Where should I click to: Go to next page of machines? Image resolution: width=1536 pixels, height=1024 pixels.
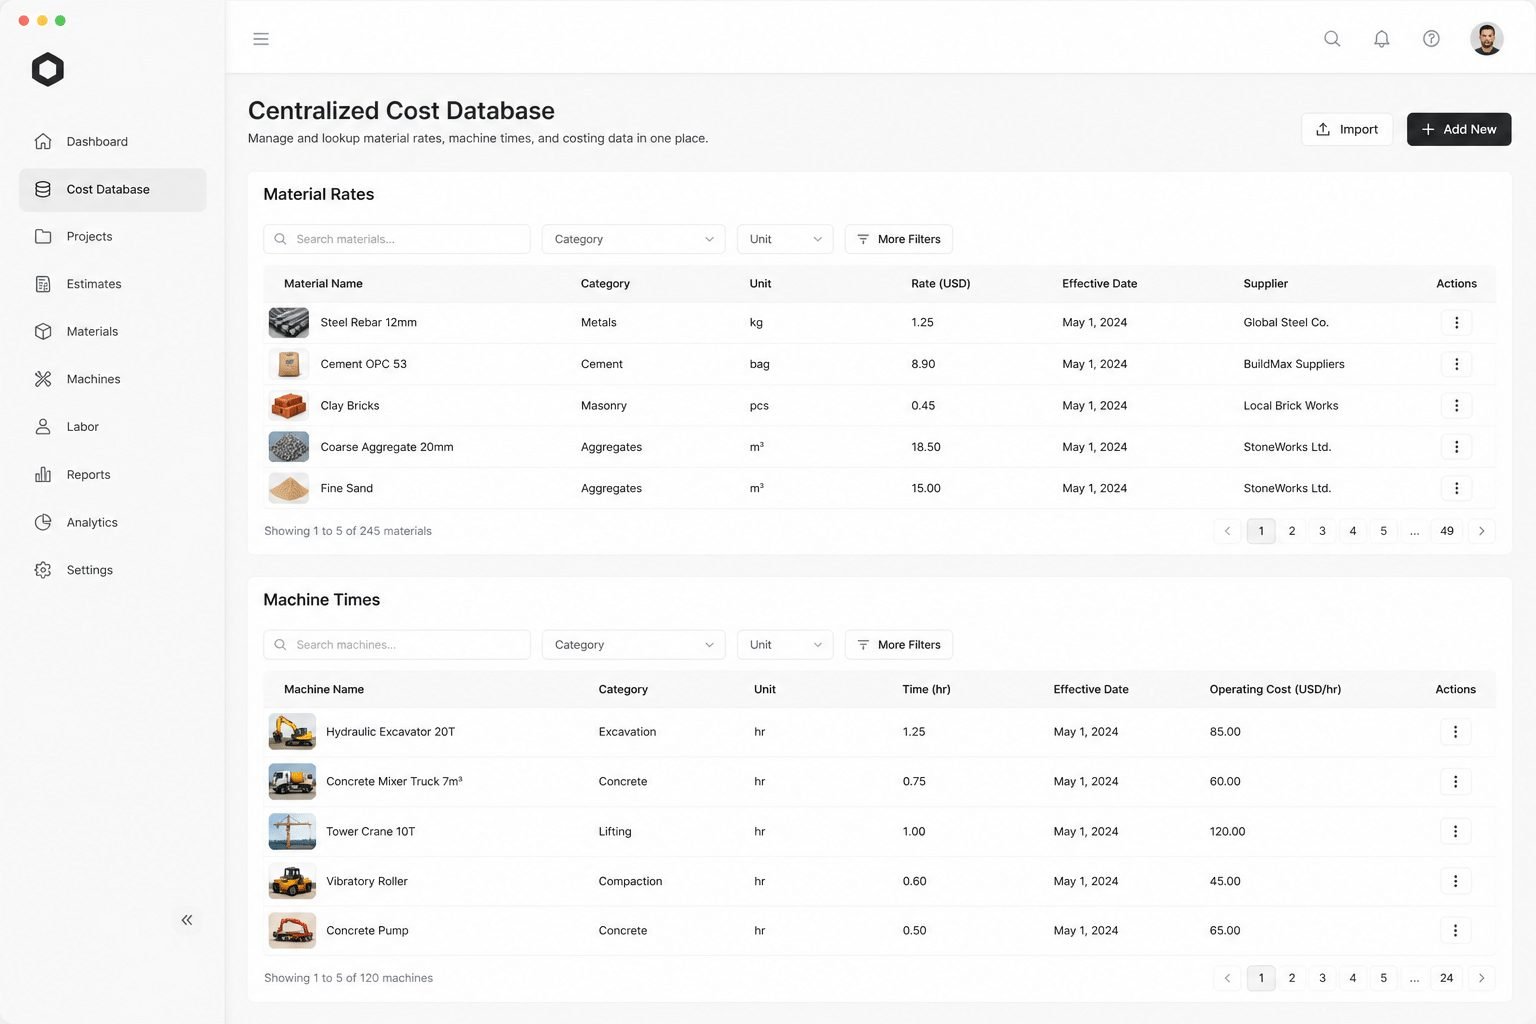coord(1482,978)
